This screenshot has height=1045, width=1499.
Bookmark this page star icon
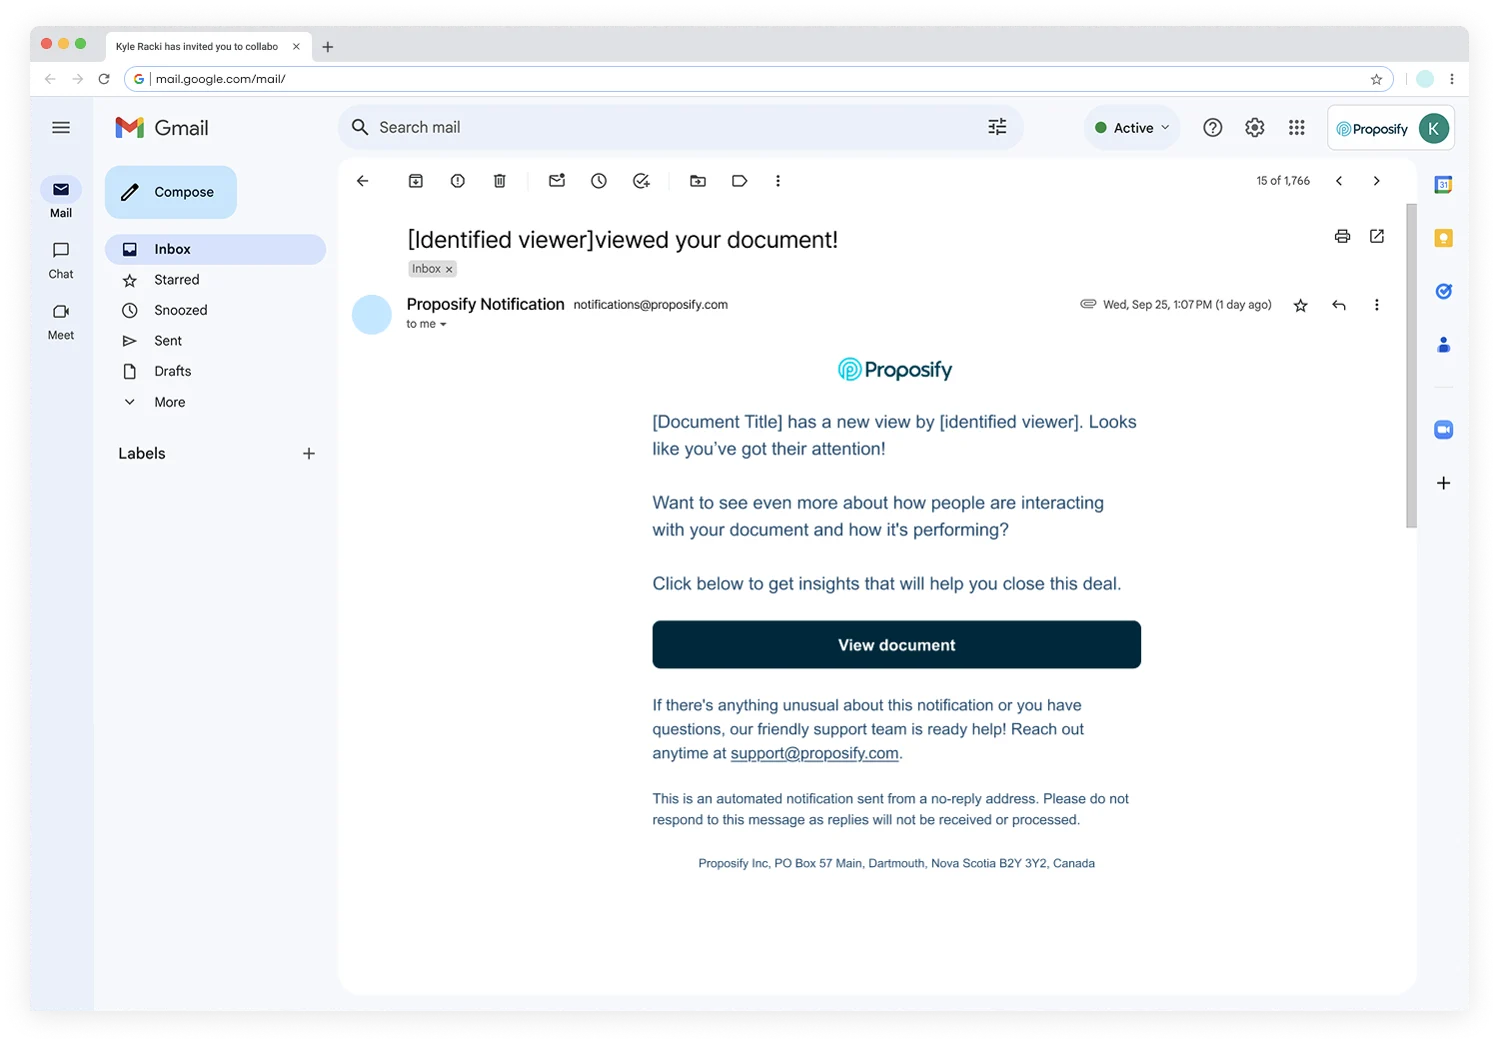point(1376,79)
